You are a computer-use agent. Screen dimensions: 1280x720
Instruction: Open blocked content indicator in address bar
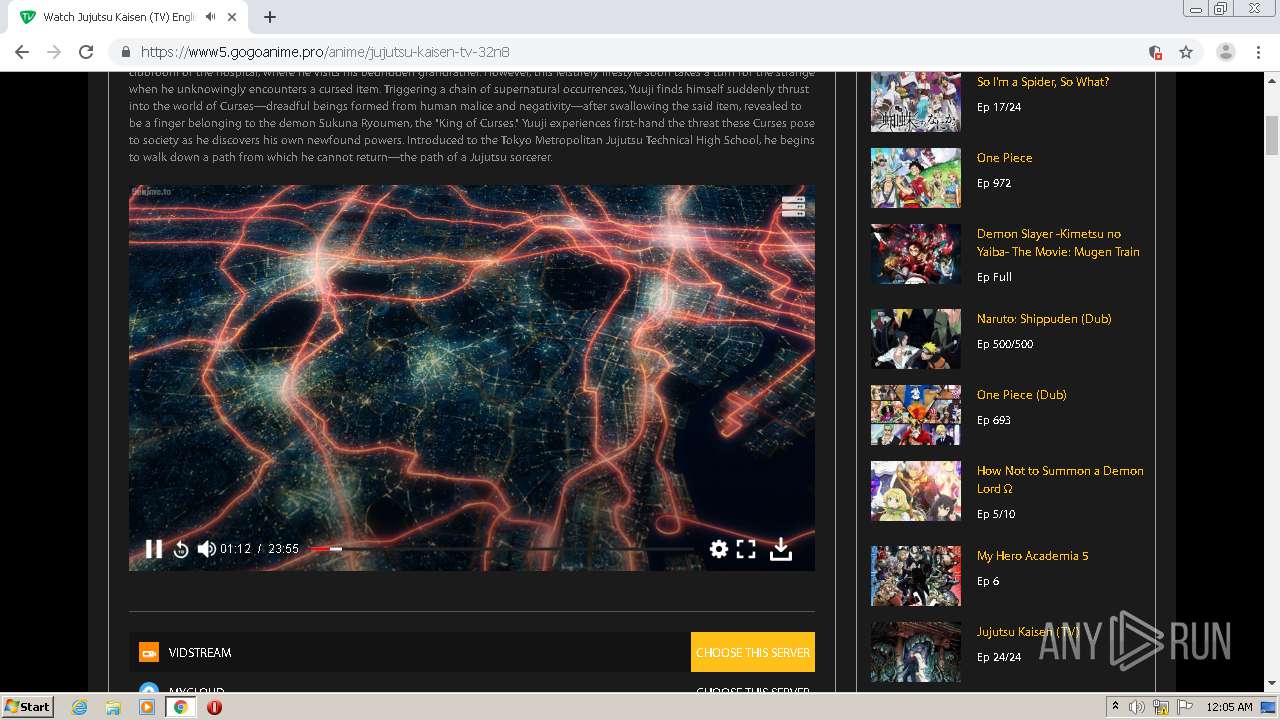coord(1155,52)
